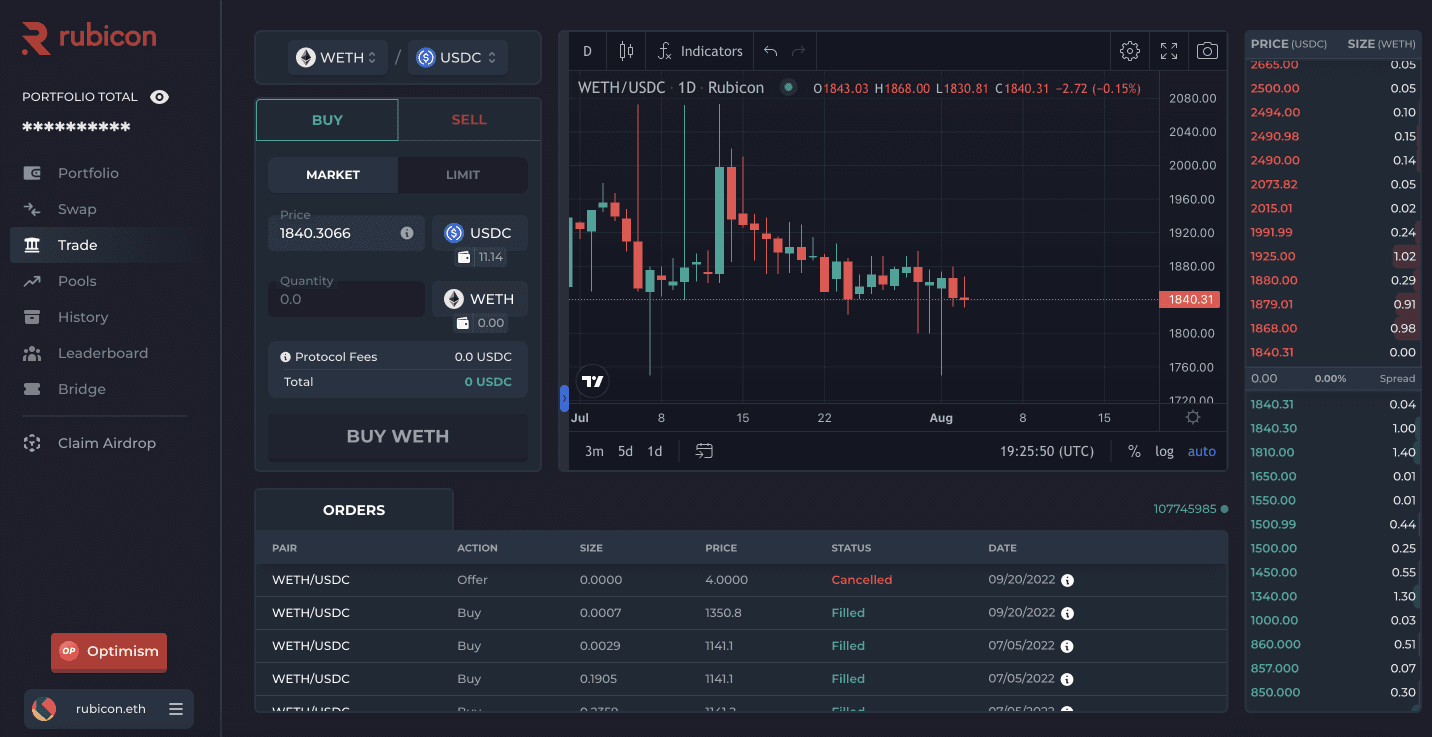The width and height of the screenshot is (1432, 737).
Task: Click the 1840.31 price label on chart axis
Action: click(1189, 299)
